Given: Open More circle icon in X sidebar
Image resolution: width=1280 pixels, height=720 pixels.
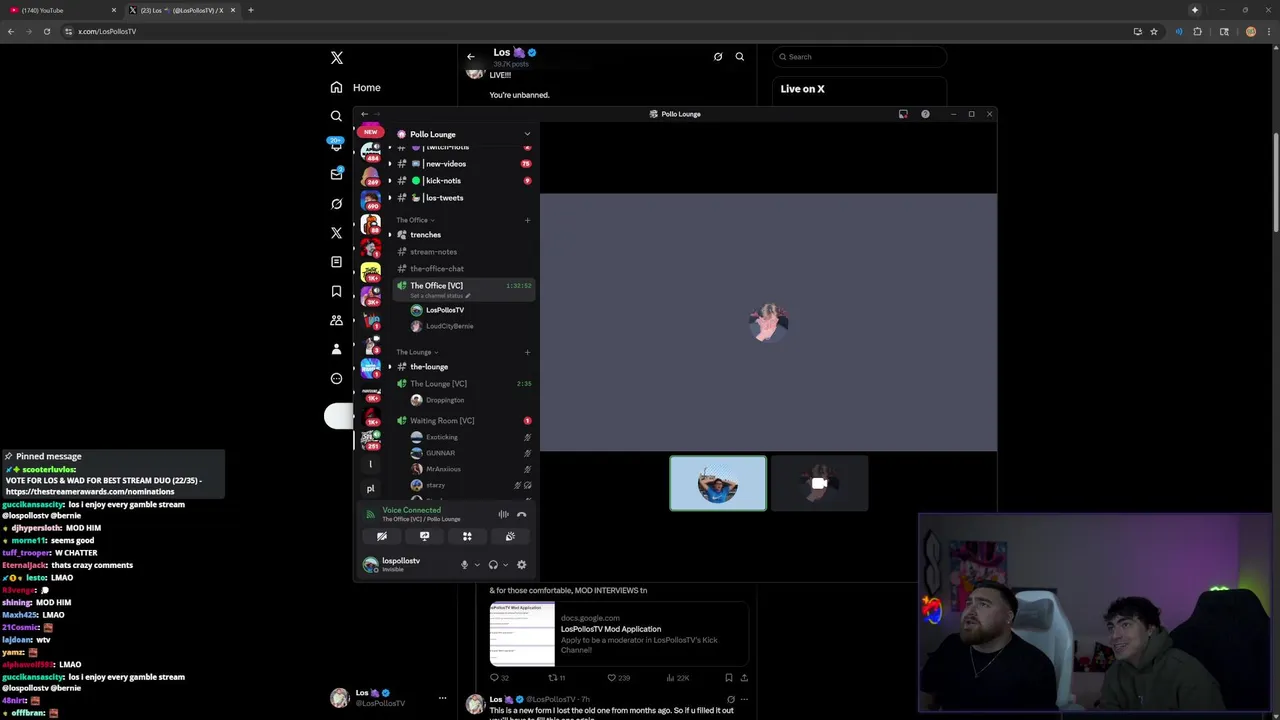Looking at the screenshot, I should point(336,378).
